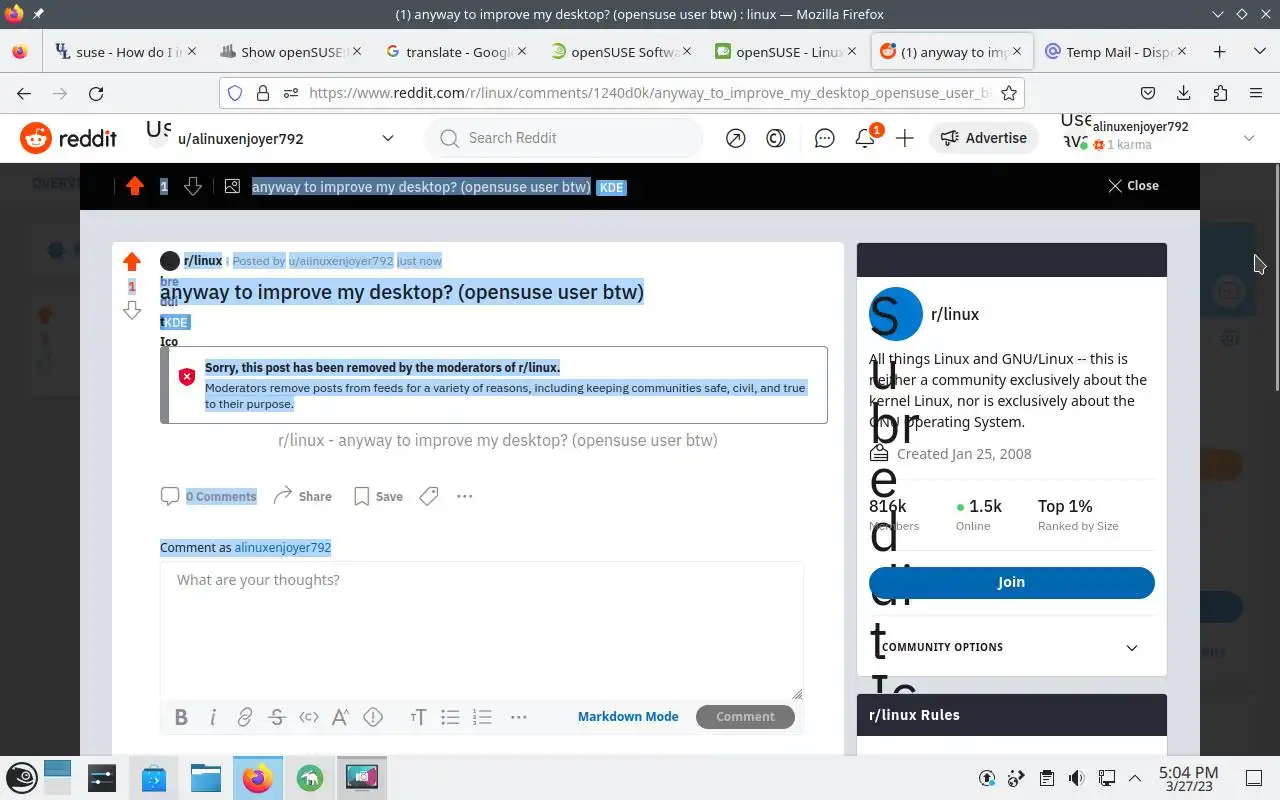Switch to the 'openSUSE - Linux' tab
This screenshot has width=1280, height=800.
click(x=785, y=52)
